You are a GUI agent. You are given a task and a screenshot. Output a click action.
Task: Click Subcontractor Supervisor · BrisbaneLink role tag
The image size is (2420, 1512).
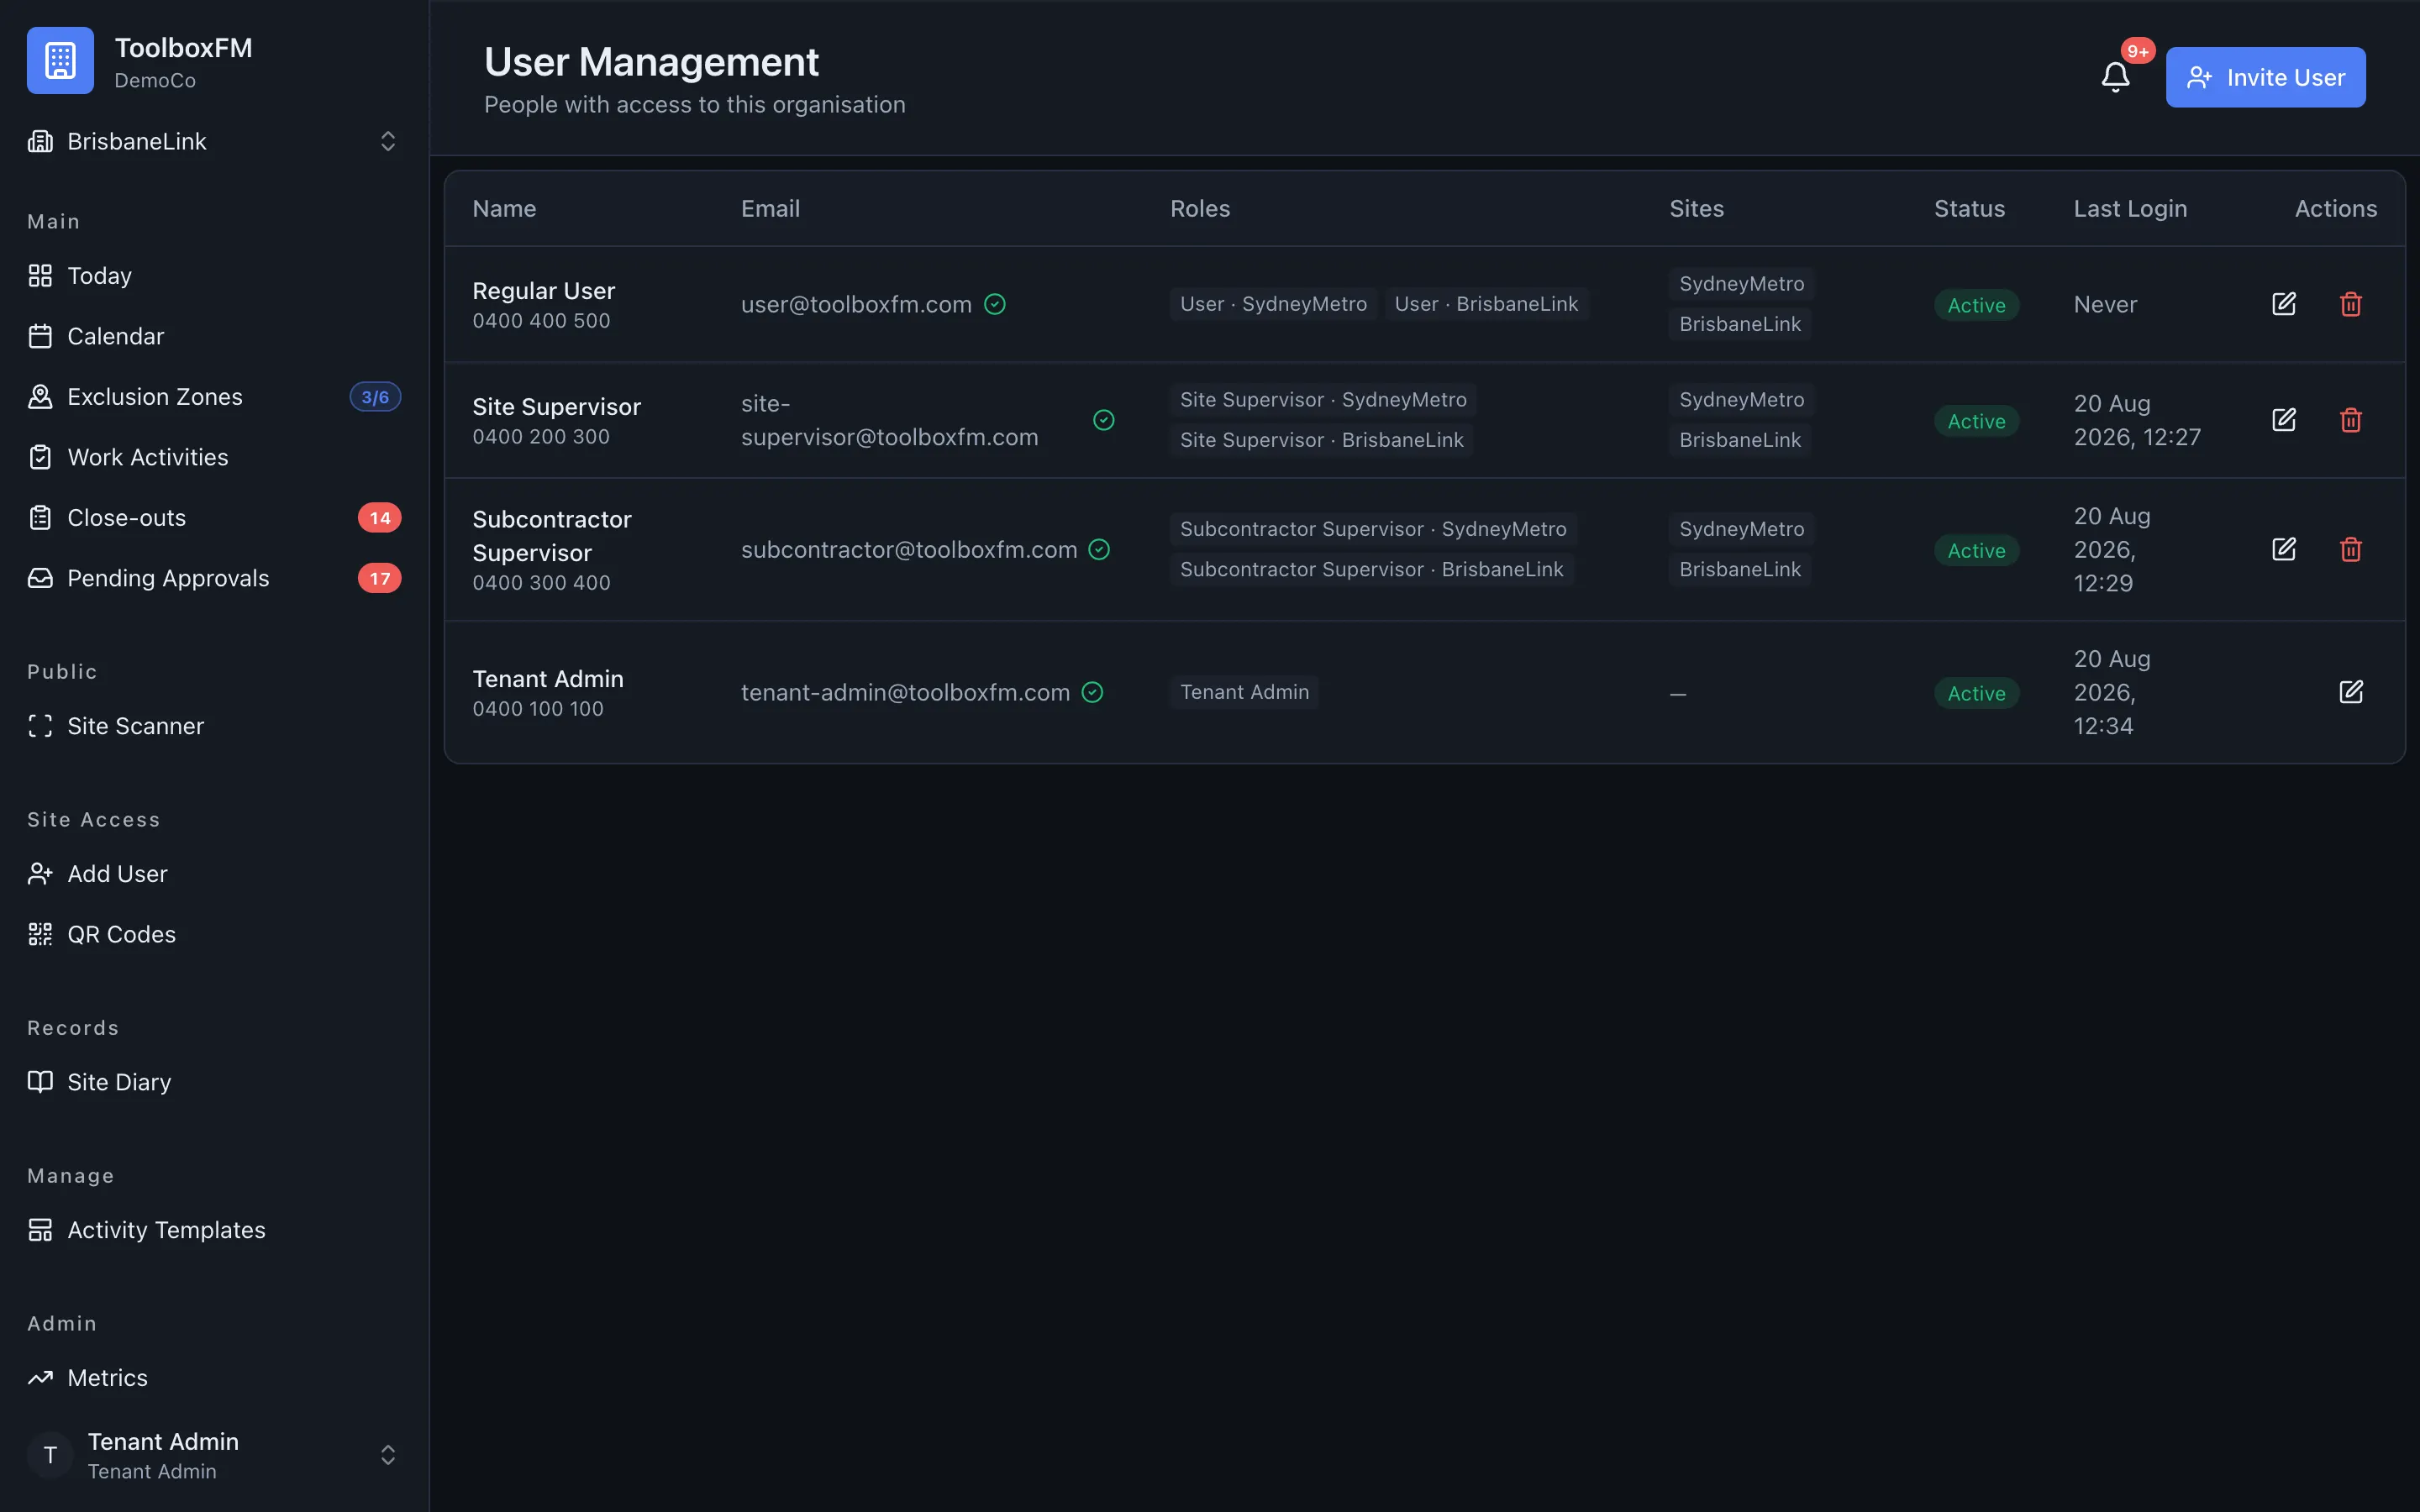click(1372, 569)
